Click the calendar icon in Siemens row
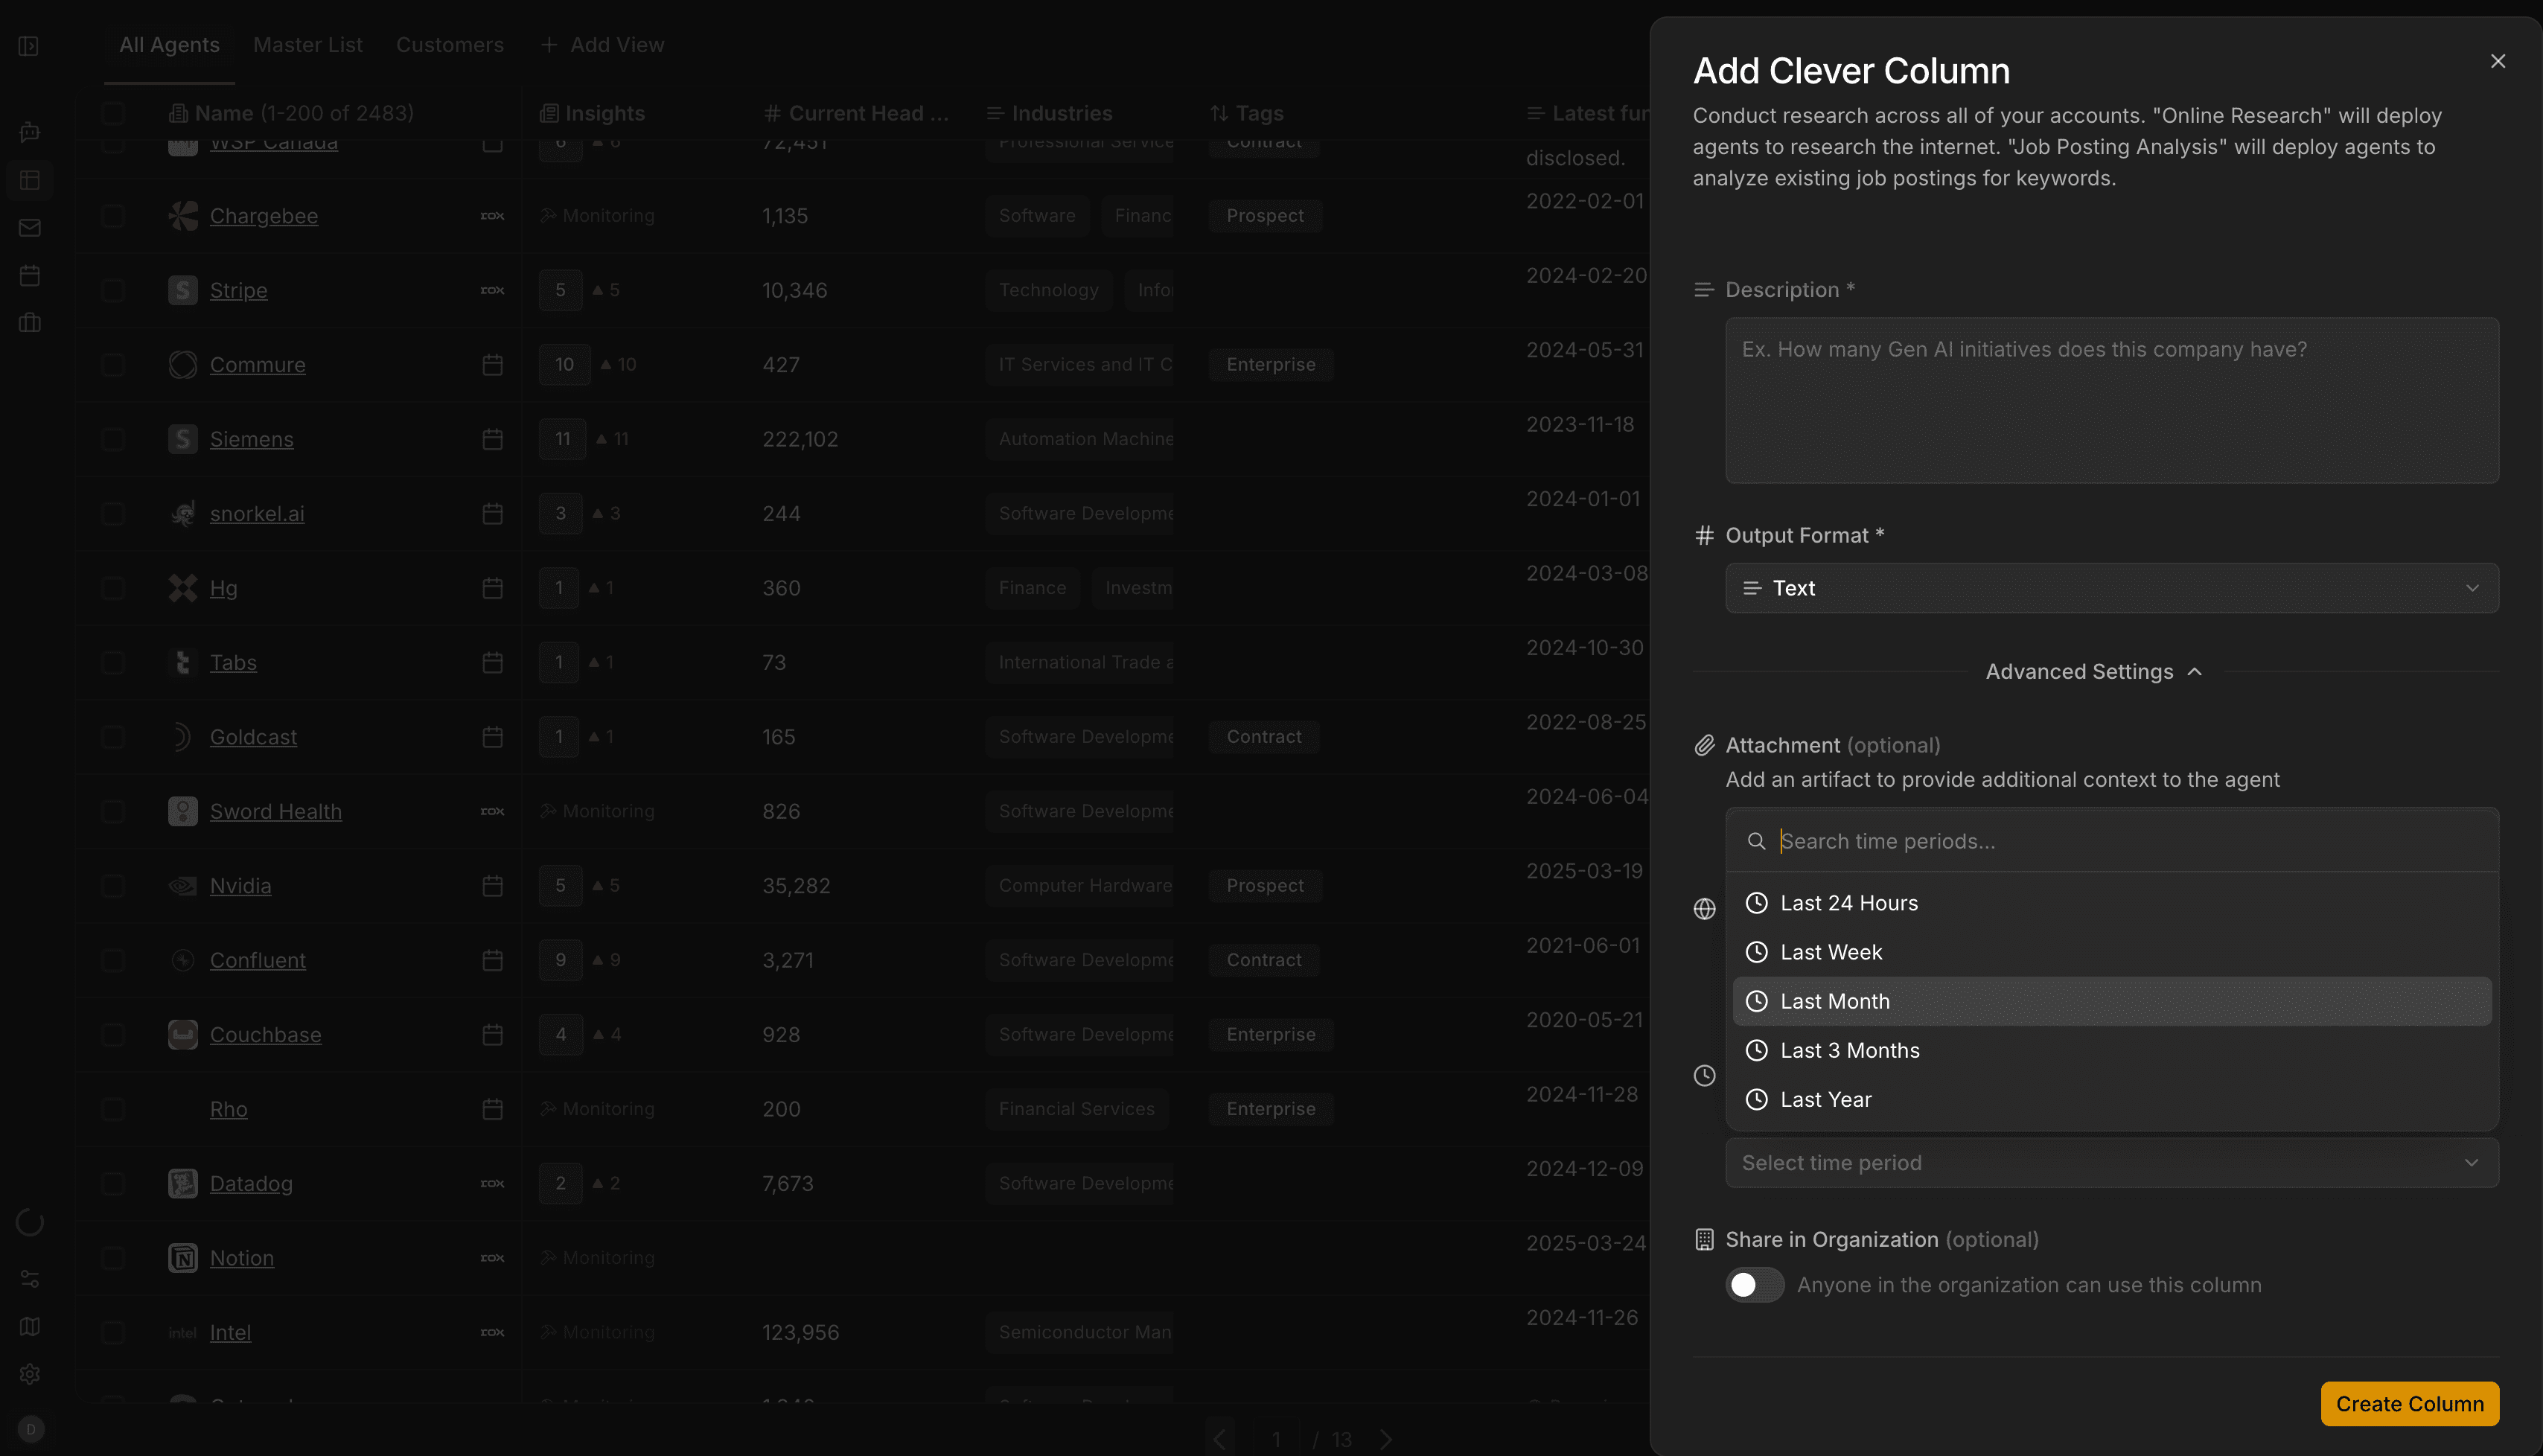 [x=492, y=439]
